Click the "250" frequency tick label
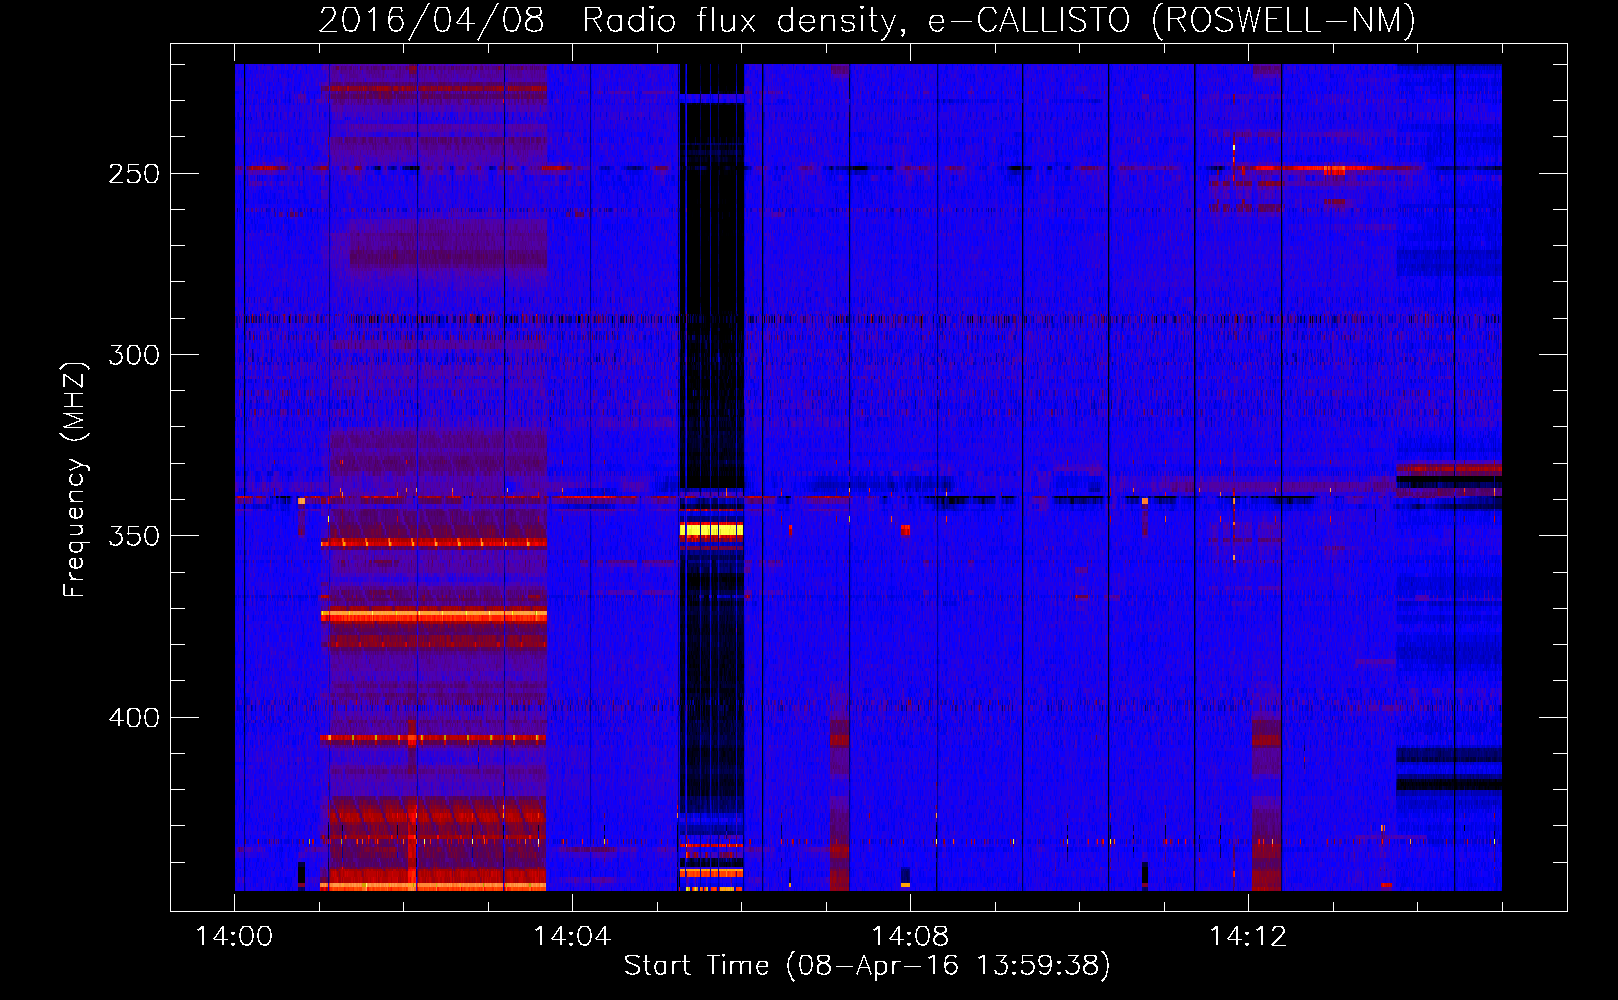Image resolution: width=1618 pixels, height=1000 pixels. tap(134, 174)
